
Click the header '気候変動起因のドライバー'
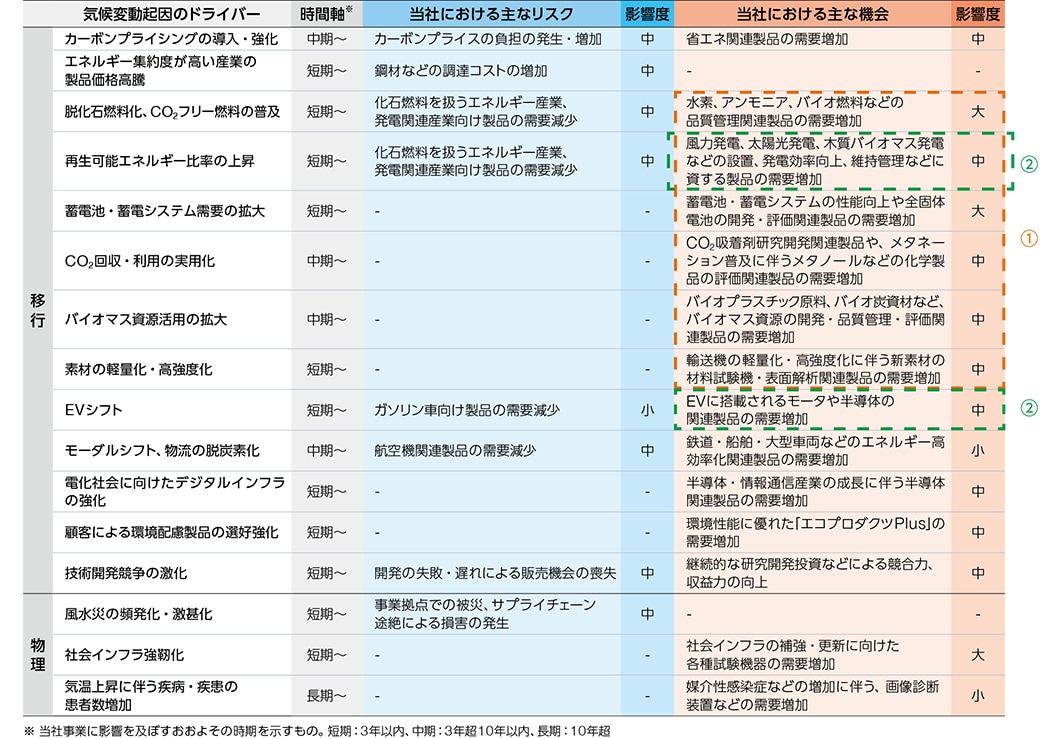[x=171, y=13]
